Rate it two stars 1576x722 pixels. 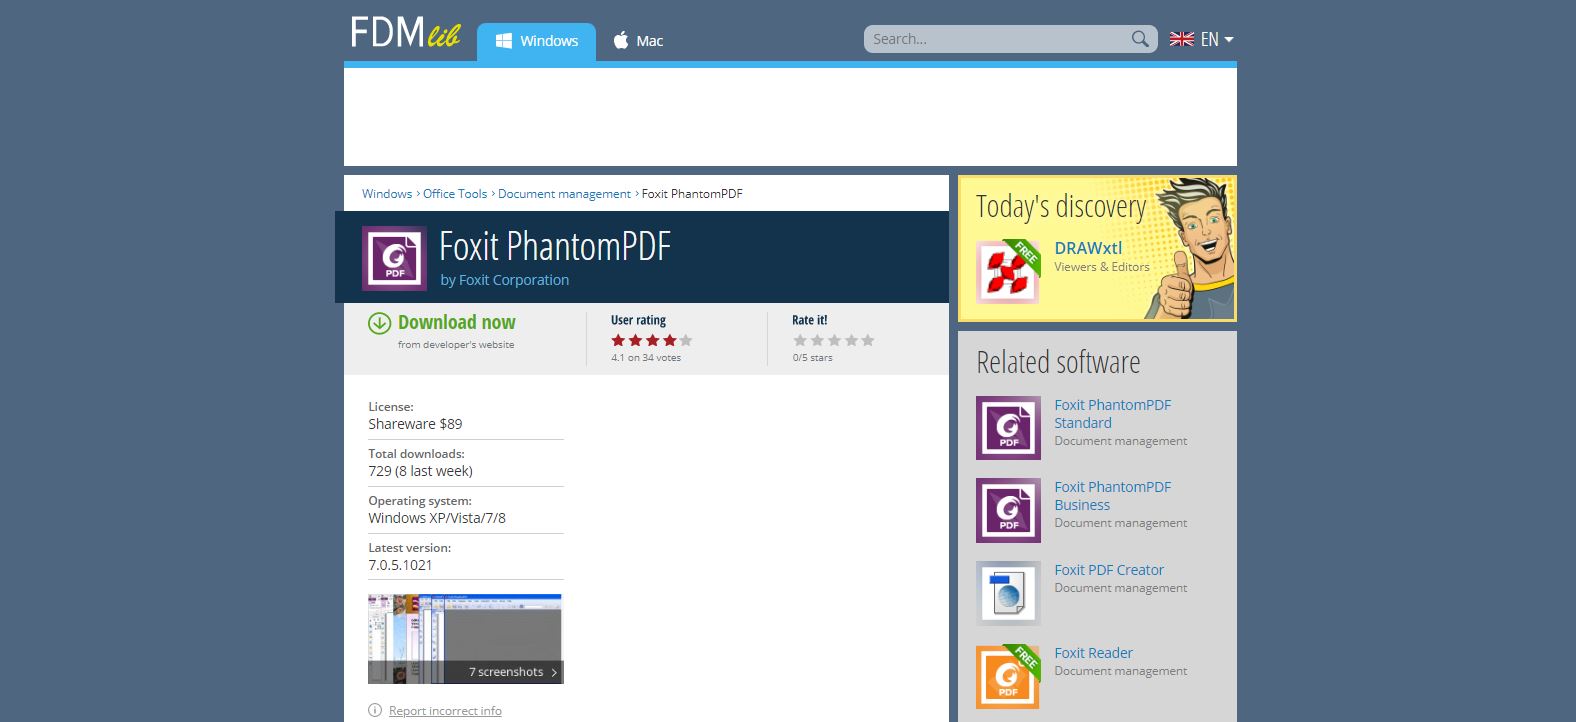click(x=817, y=340)
